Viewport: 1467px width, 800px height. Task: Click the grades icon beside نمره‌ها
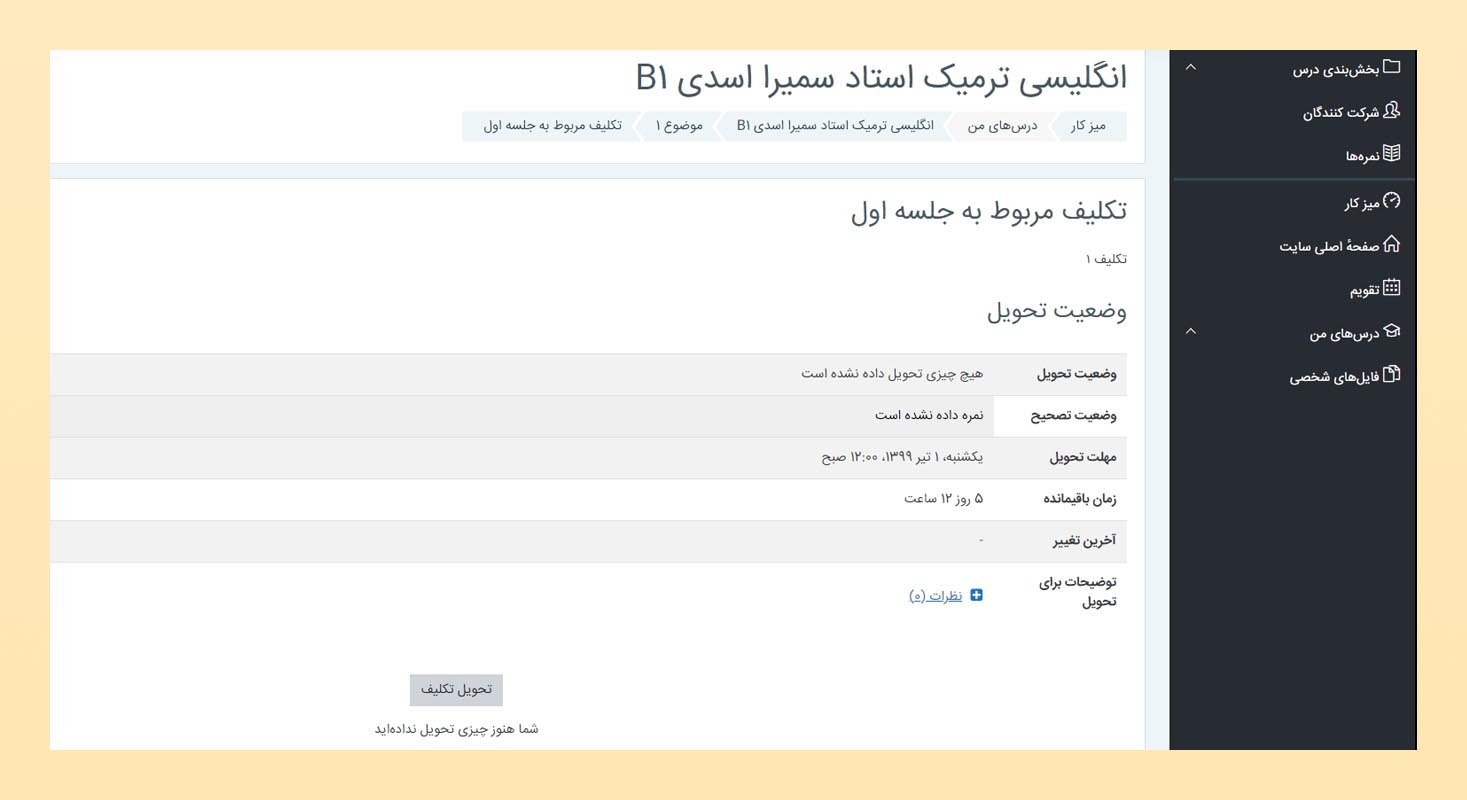click(x=1391, y=154)
